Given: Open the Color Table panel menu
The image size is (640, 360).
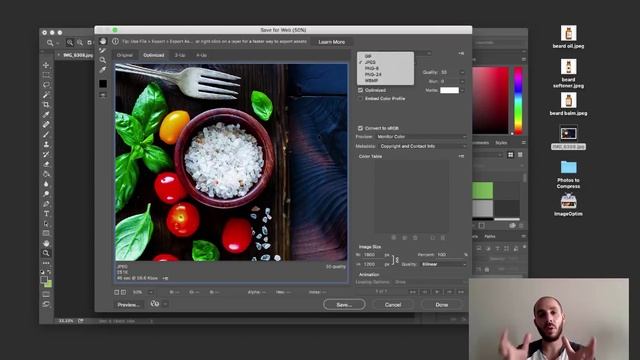Looking at the screenshot, I should [461, 156].
